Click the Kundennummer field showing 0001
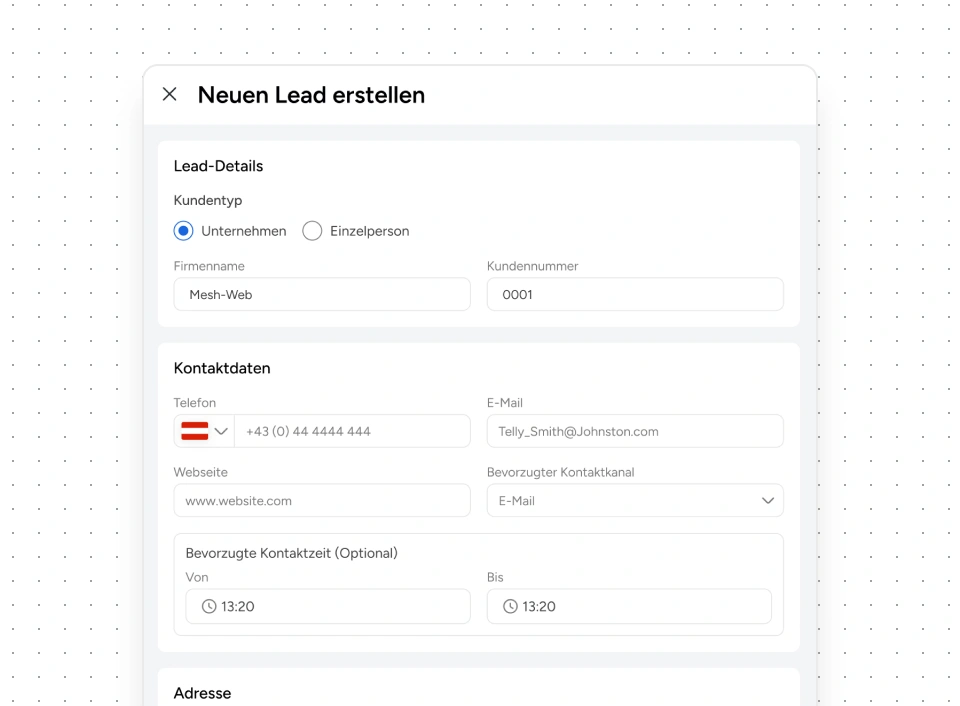The height and width of the screenshot is (706, 960). pos(635,294)
